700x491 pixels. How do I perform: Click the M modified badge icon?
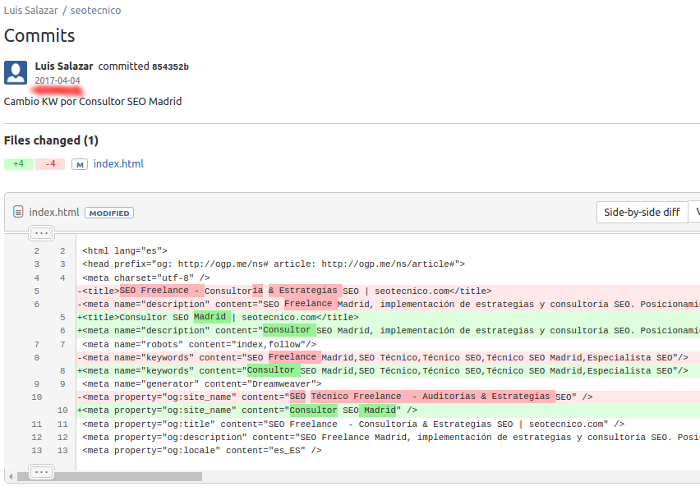[79, 164]
